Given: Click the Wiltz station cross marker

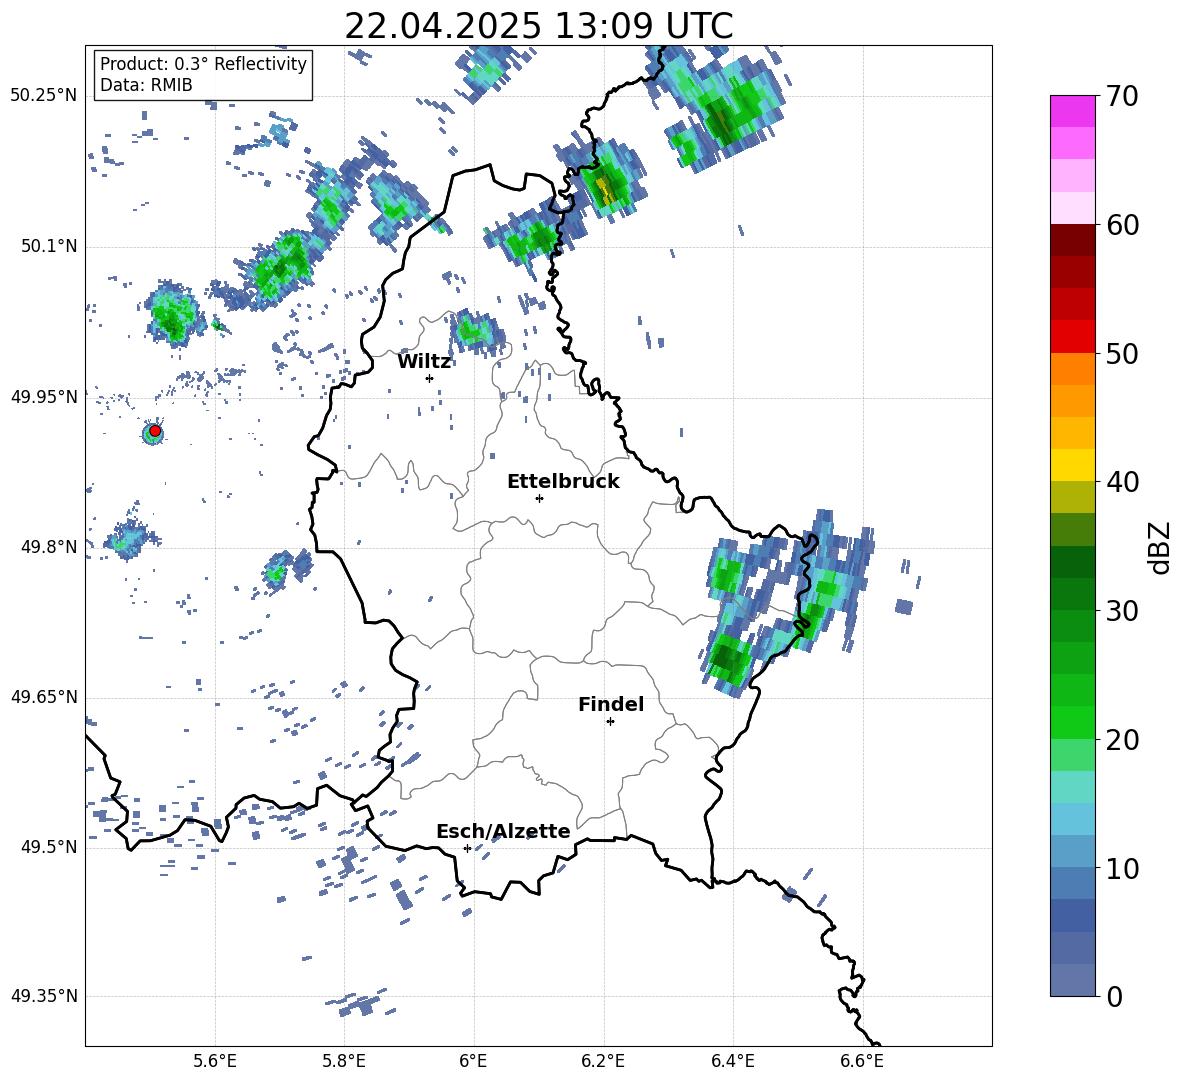Looking at the screenshot, I should (x=429, y=378).
